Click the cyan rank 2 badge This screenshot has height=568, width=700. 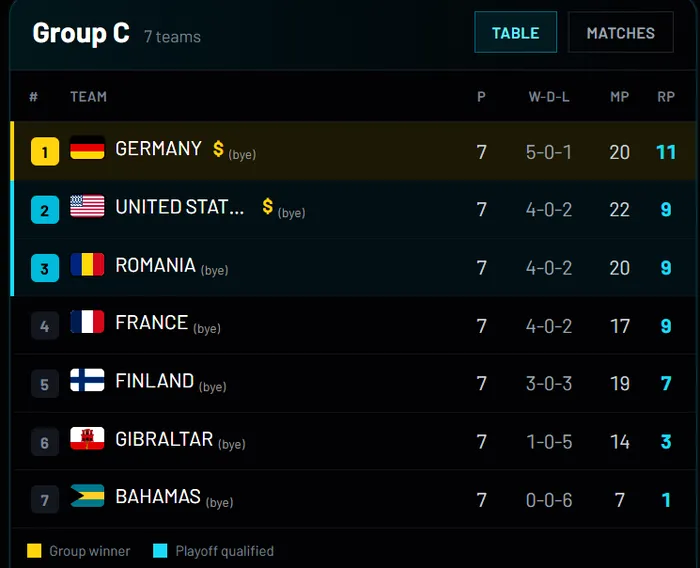click(x=45, y=210)
